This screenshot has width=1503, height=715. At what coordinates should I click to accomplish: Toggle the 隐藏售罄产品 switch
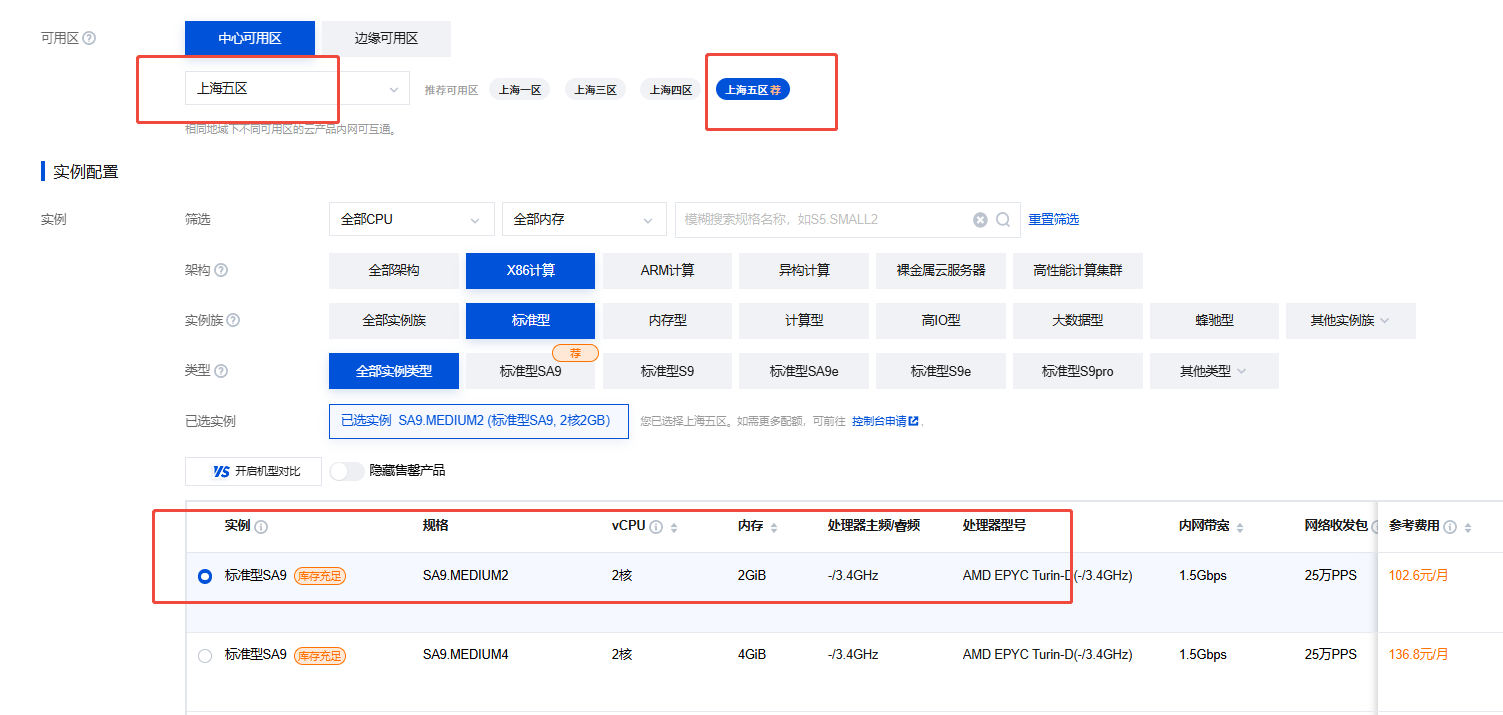347,470
